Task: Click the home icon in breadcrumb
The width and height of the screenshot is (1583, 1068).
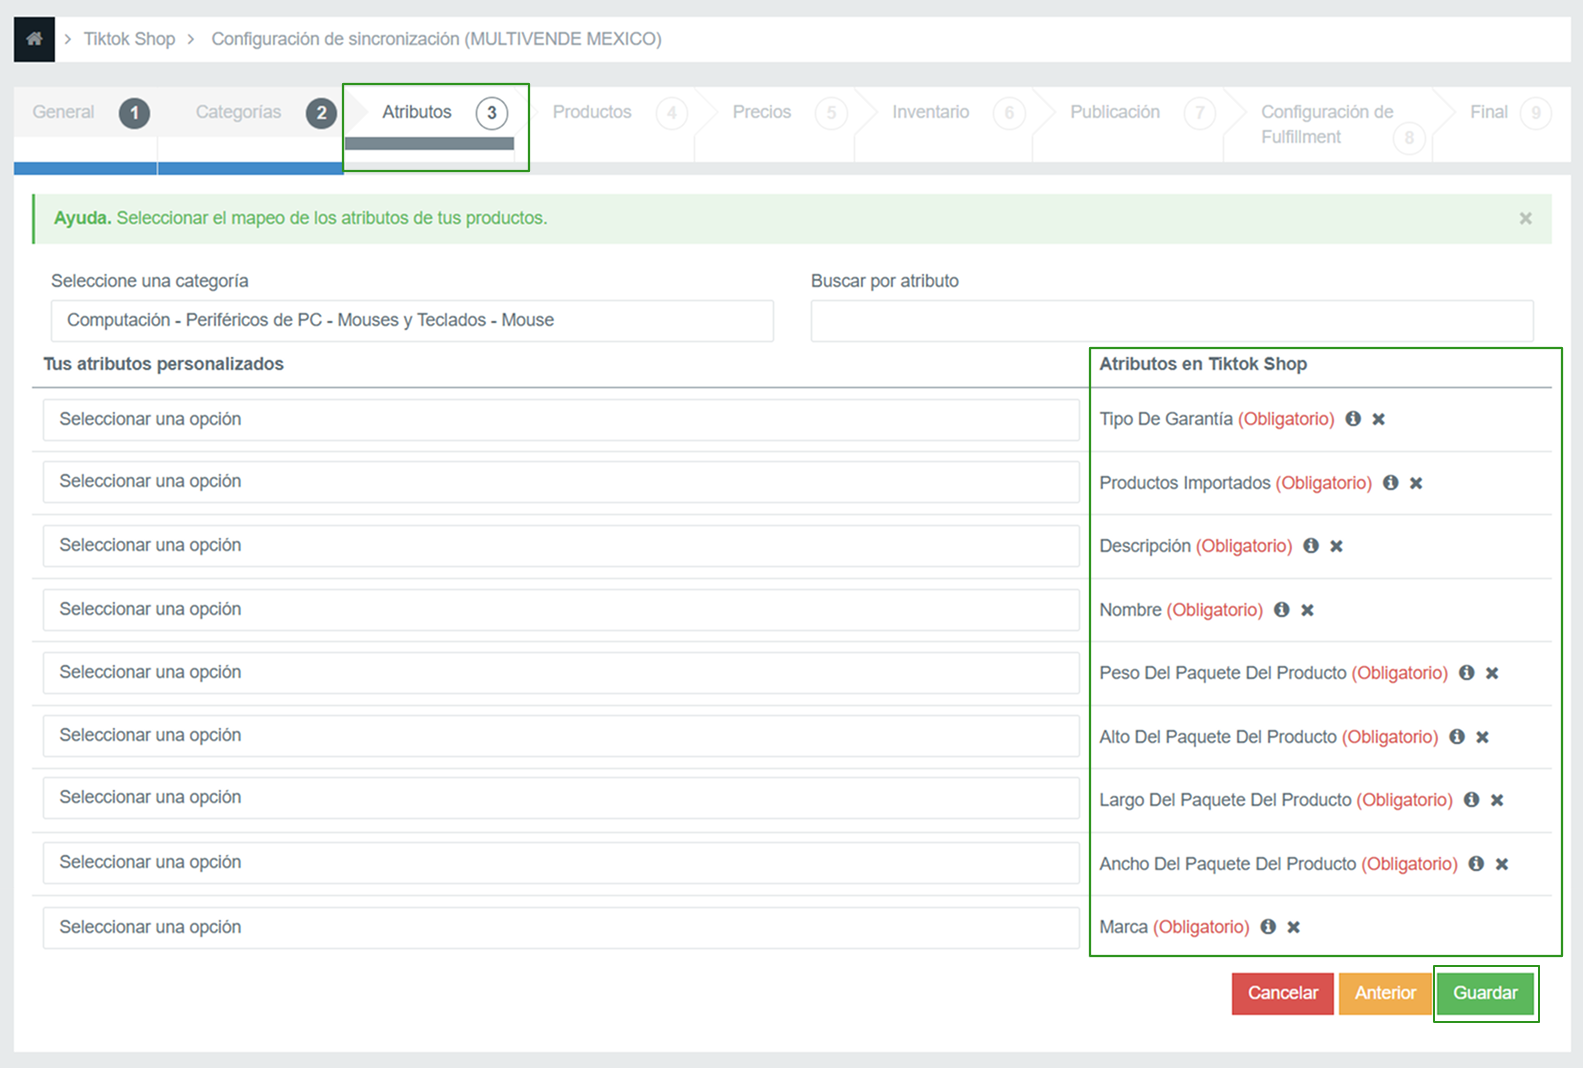Action: point(34,39)
